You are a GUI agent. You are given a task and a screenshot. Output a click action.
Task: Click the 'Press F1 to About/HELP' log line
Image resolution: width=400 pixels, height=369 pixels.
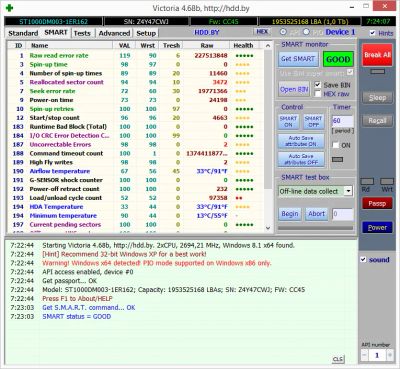(x=77, y=298)
